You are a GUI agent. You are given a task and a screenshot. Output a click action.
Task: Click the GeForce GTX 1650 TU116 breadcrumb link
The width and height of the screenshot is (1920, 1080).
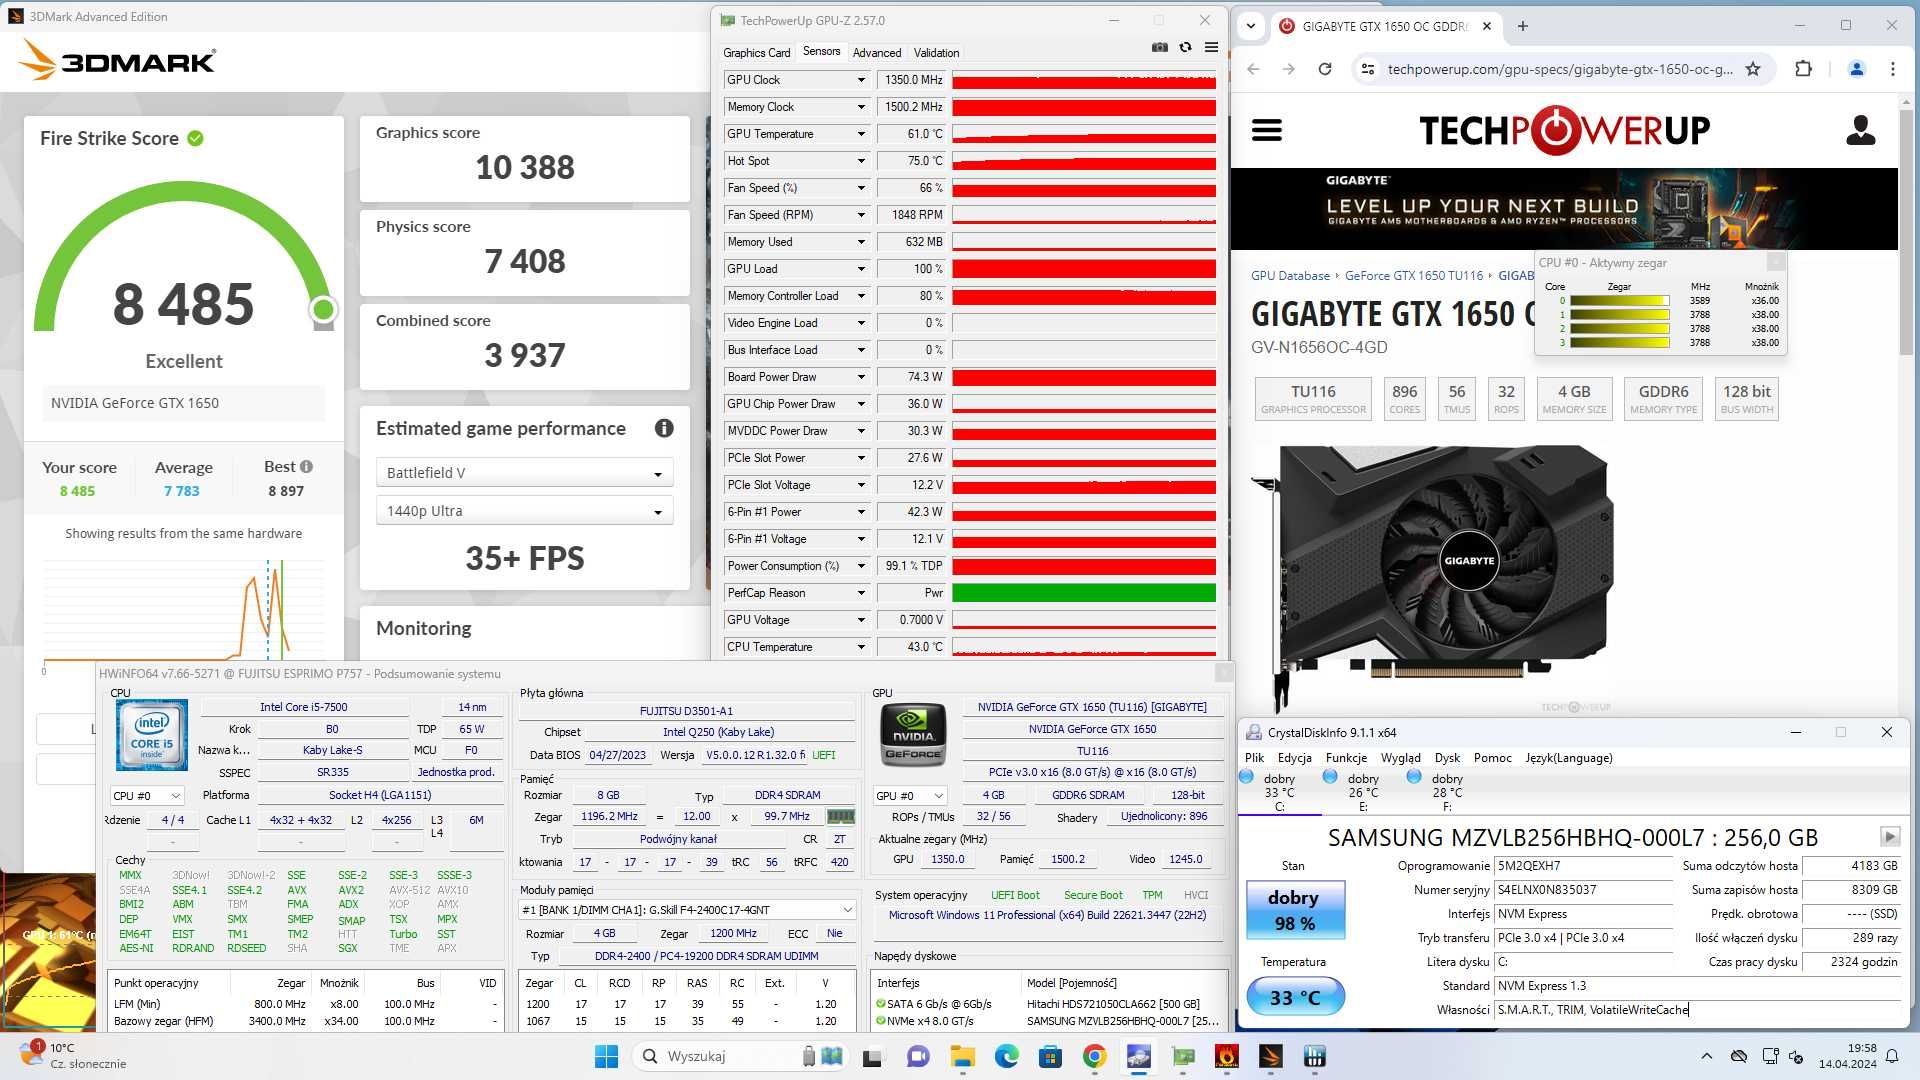point(1414,276)
